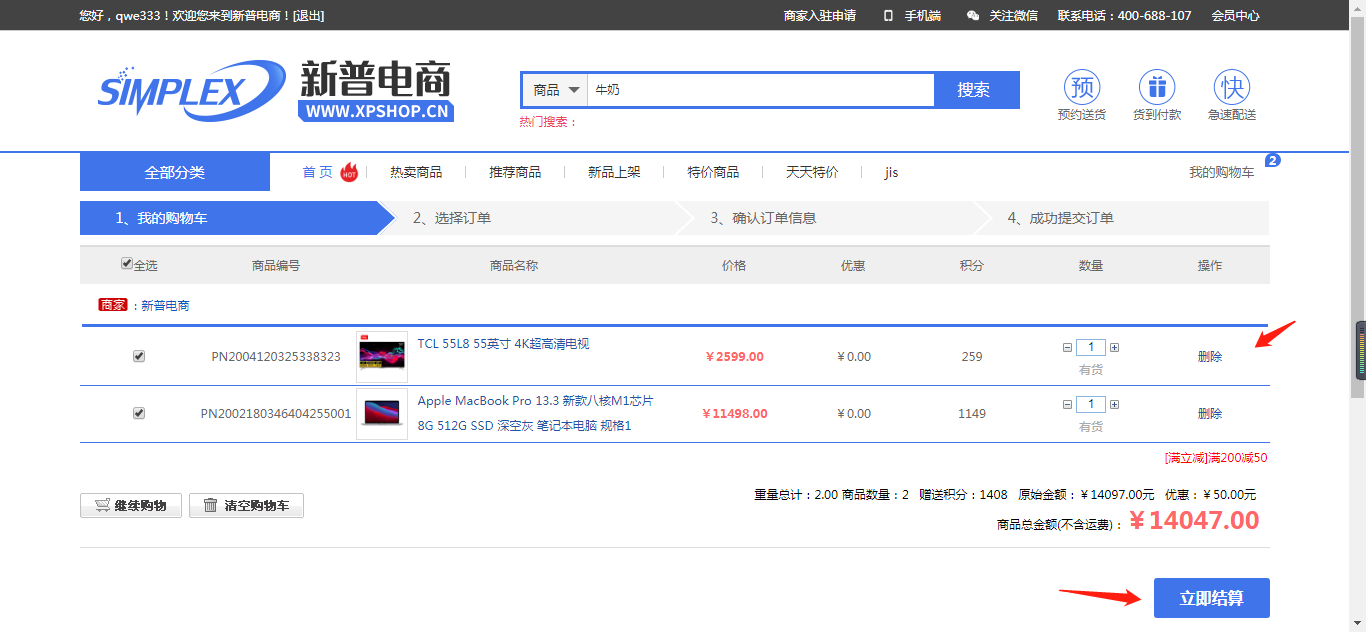The height and width of the screenshot is (632, 1366).
Task: Expand the 全部分类 category menu
Action: tap(175, 172)
